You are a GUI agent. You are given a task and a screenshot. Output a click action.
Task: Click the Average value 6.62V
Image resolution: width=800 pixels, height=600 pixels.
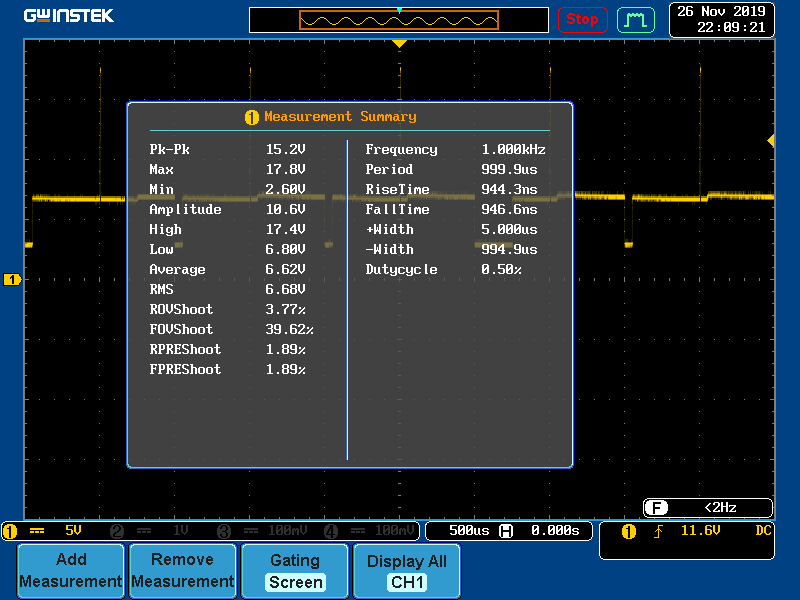285,269
